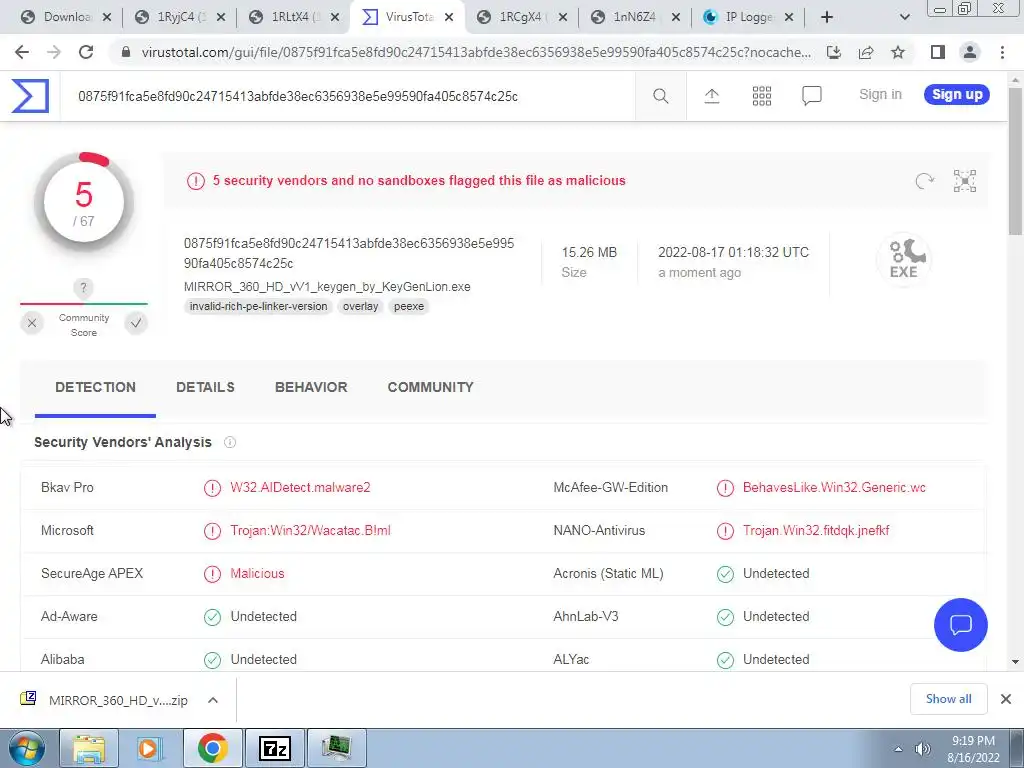Open the blue chat bubble button
The image size is (1024, 768).
[x=961, y=625]
